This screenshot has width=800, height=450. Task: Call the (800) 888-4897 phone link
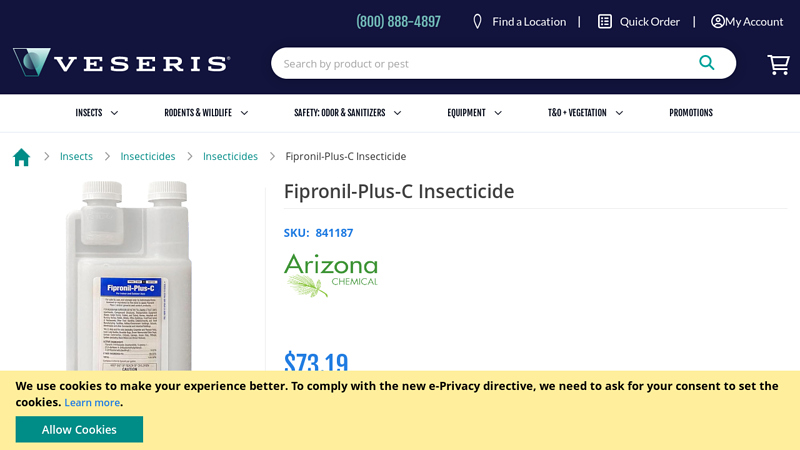tap(398, 21)
